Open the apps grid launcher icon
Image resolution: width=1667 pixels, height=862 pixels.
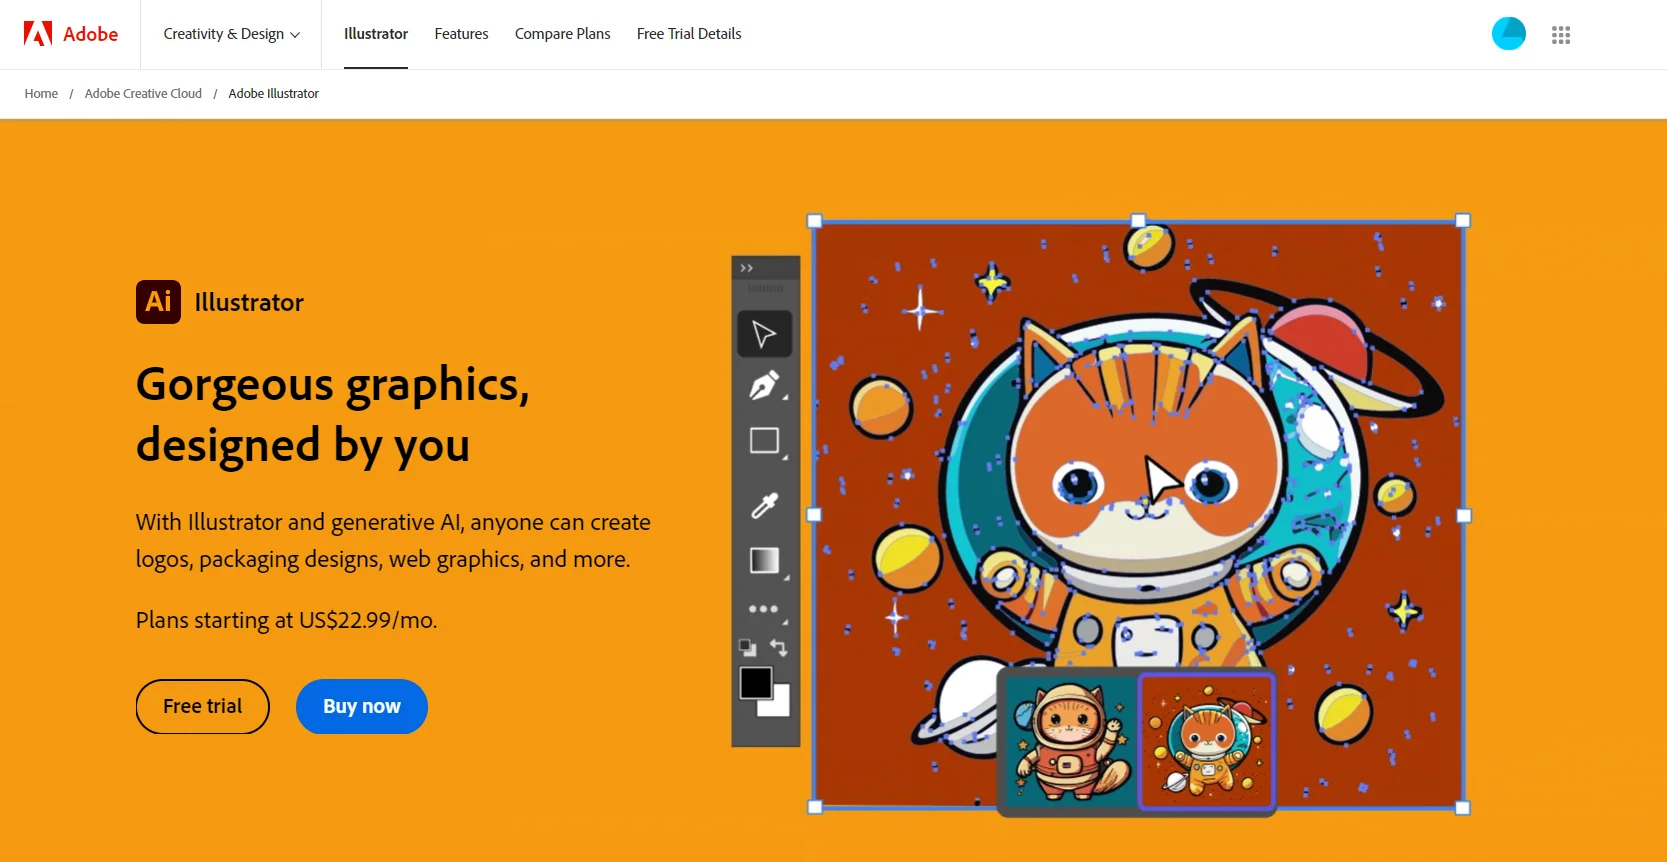1560,35
